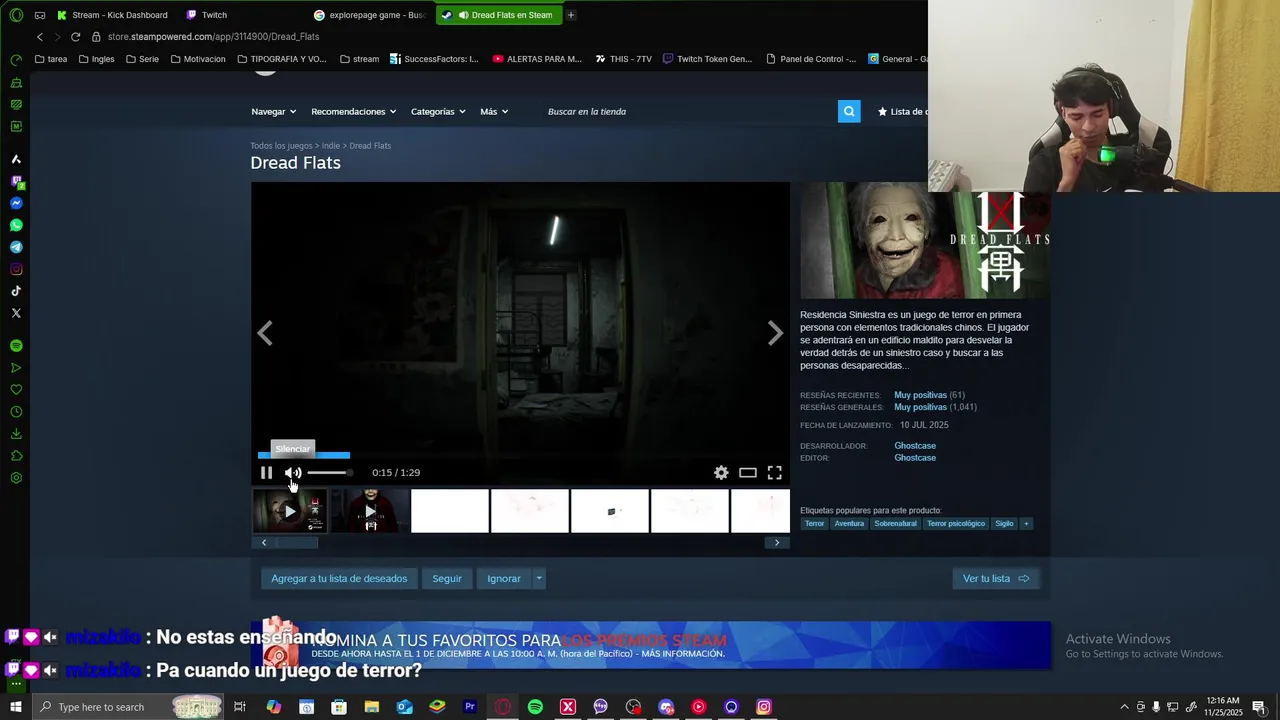
Task: Go back with the browser back arrow
Action: click(x=40, y=36)
